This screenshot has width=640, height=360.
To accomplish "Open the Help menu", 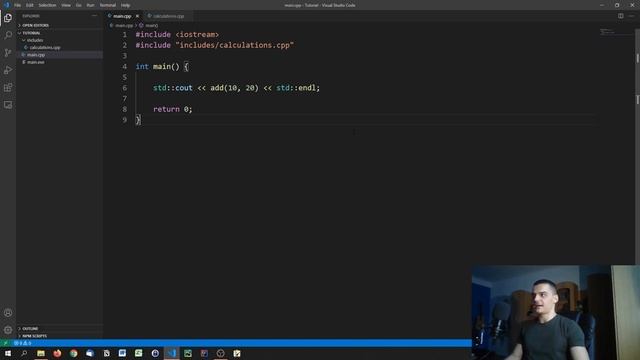I will (x=125, y=5).
